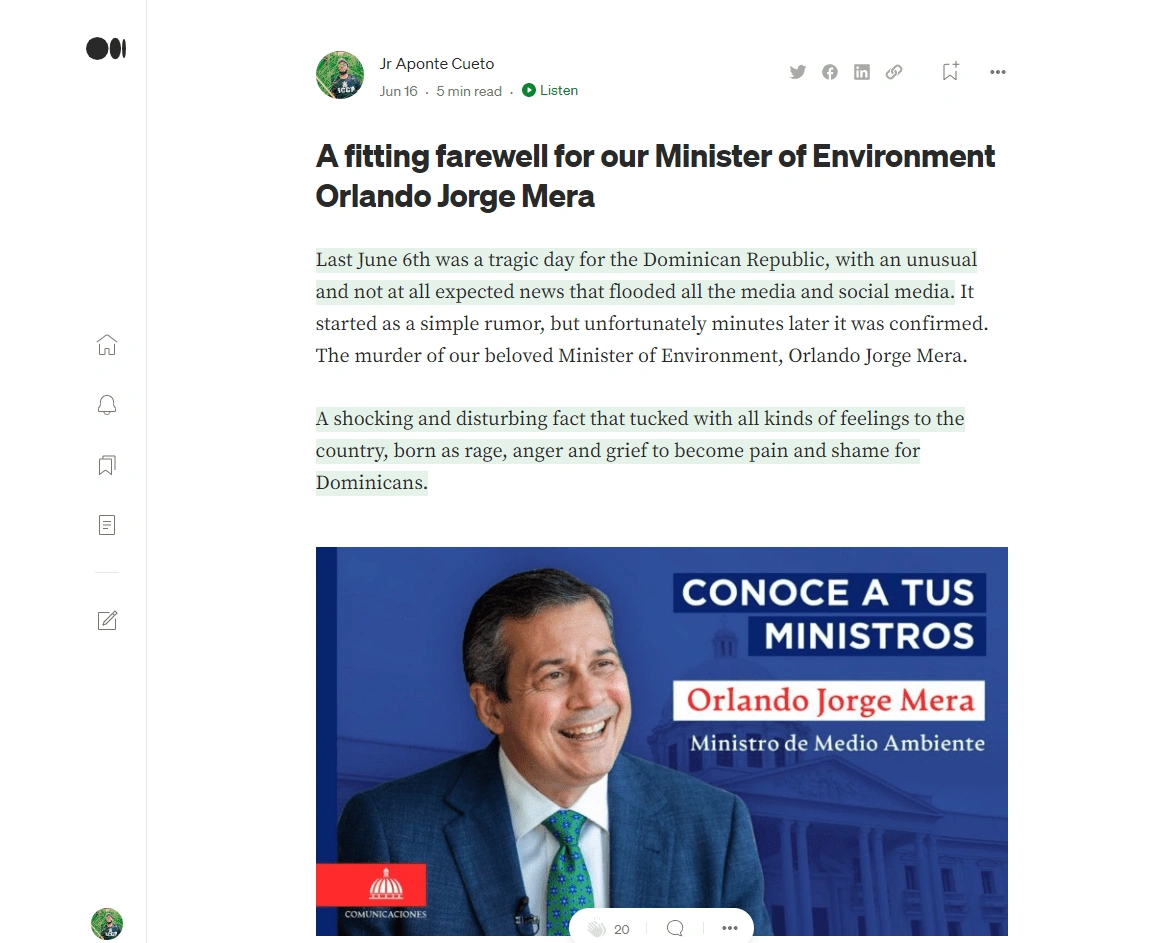This screenshot has width=1168, height=943.
Task: Clap for the article on the floating bar
Action: [597, 928]
